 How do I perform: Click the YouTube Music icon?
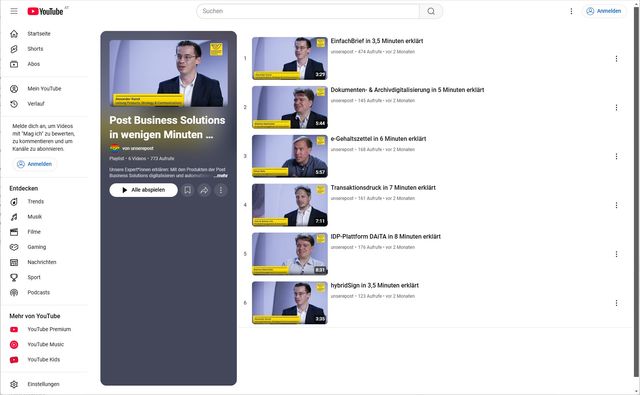coord(14,344)
